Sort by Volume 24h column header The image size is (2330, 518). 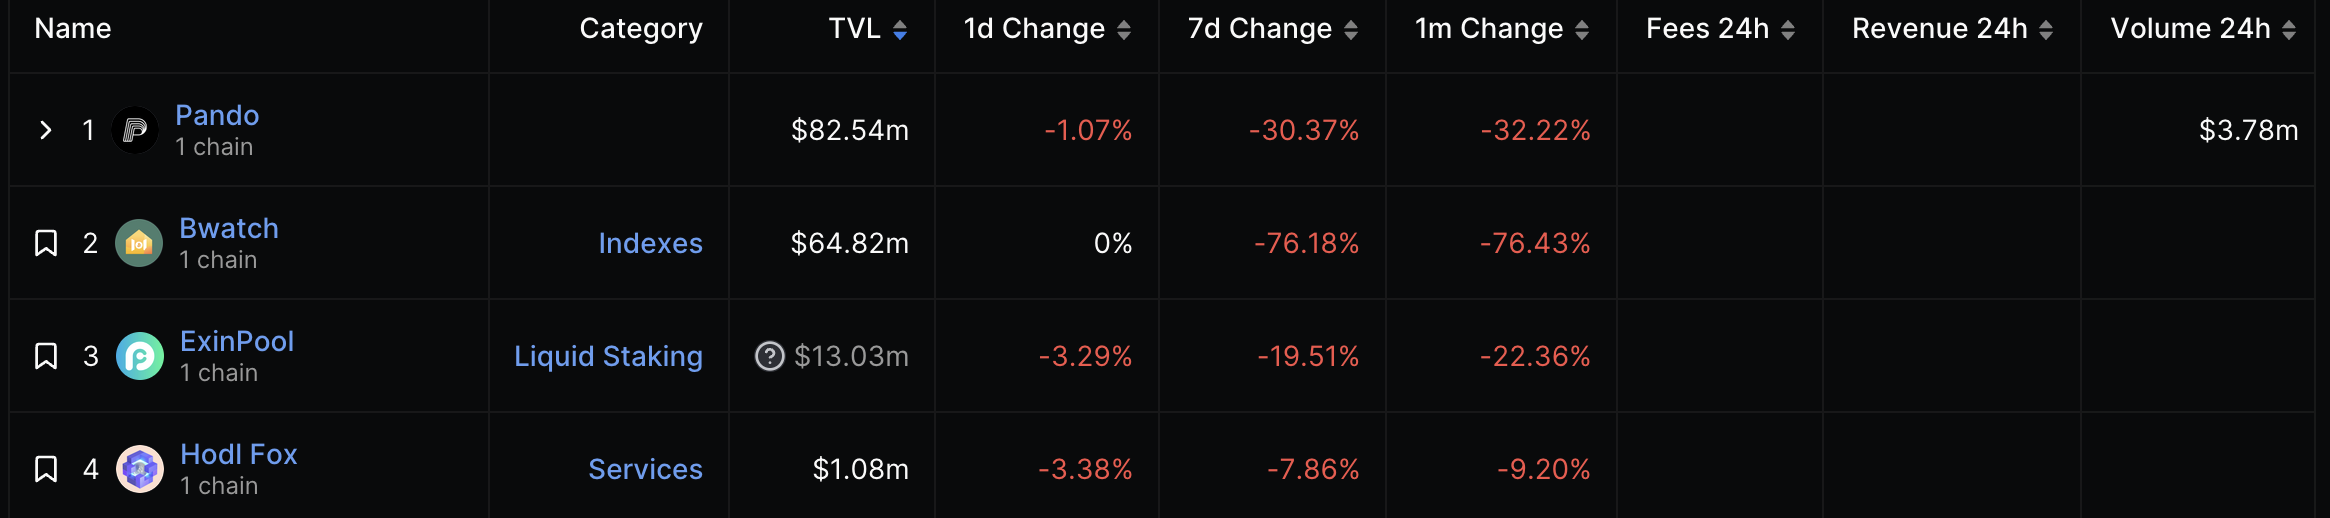pyautogui.click(x=2190, y=29)
